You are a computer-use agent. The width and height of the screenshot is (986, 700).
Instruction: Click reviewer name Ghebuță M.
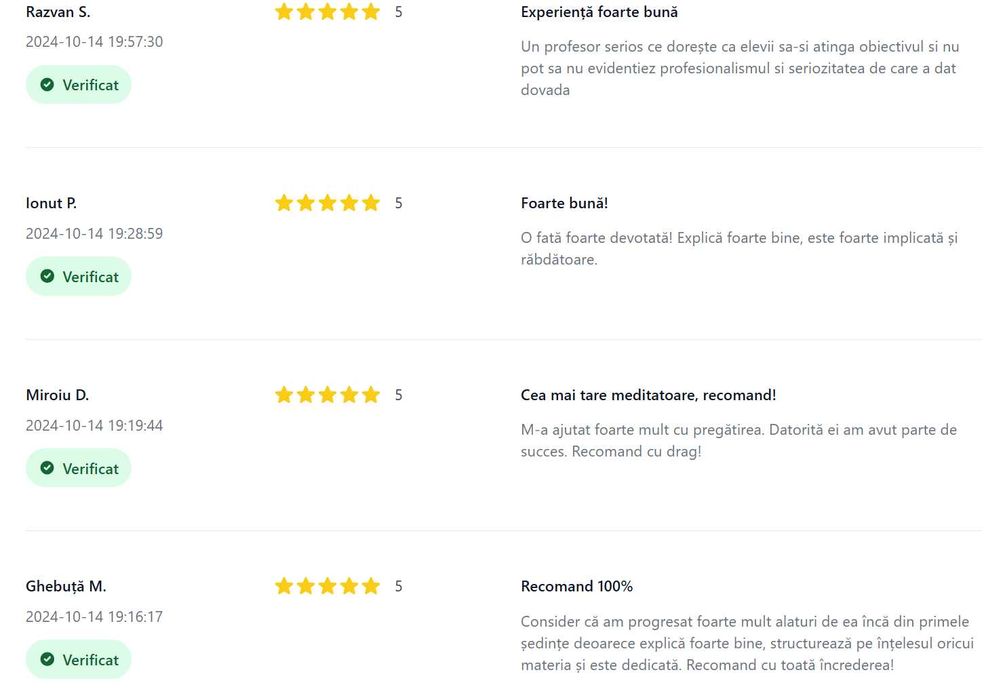[x=66, y=586]
